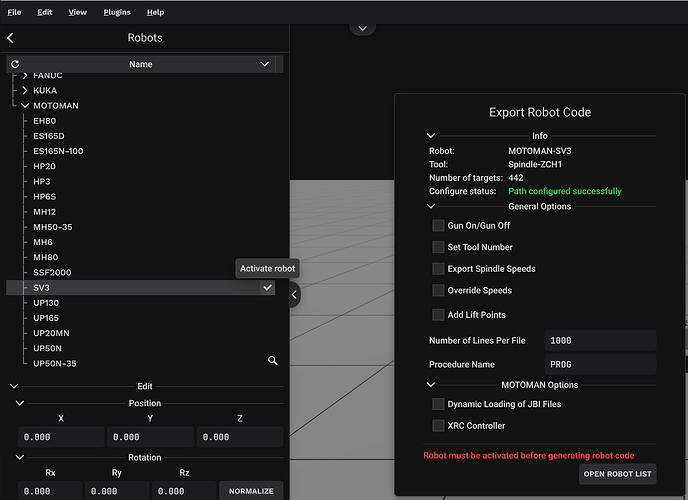Check Set Tool Number
The width and height of the screenshot is (688, 500).
click(438, 247)
